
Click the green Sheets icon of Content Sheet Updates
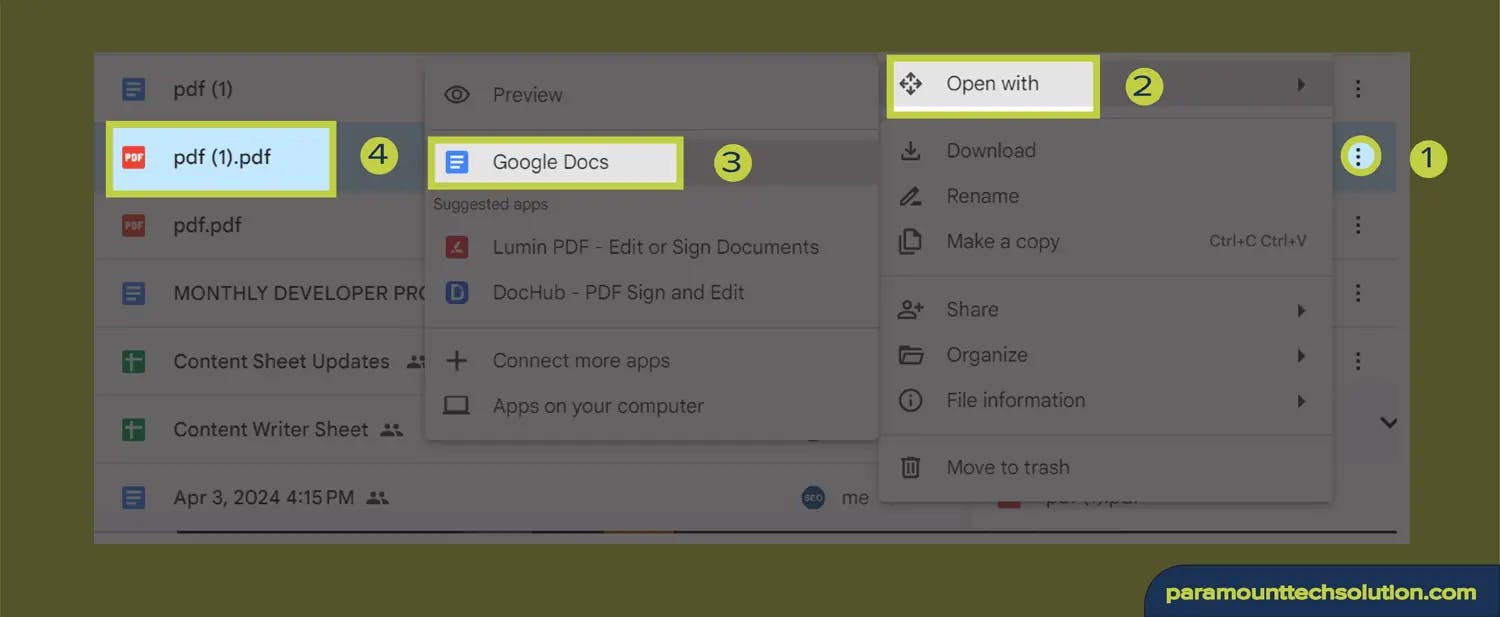(x=133, y=361)
